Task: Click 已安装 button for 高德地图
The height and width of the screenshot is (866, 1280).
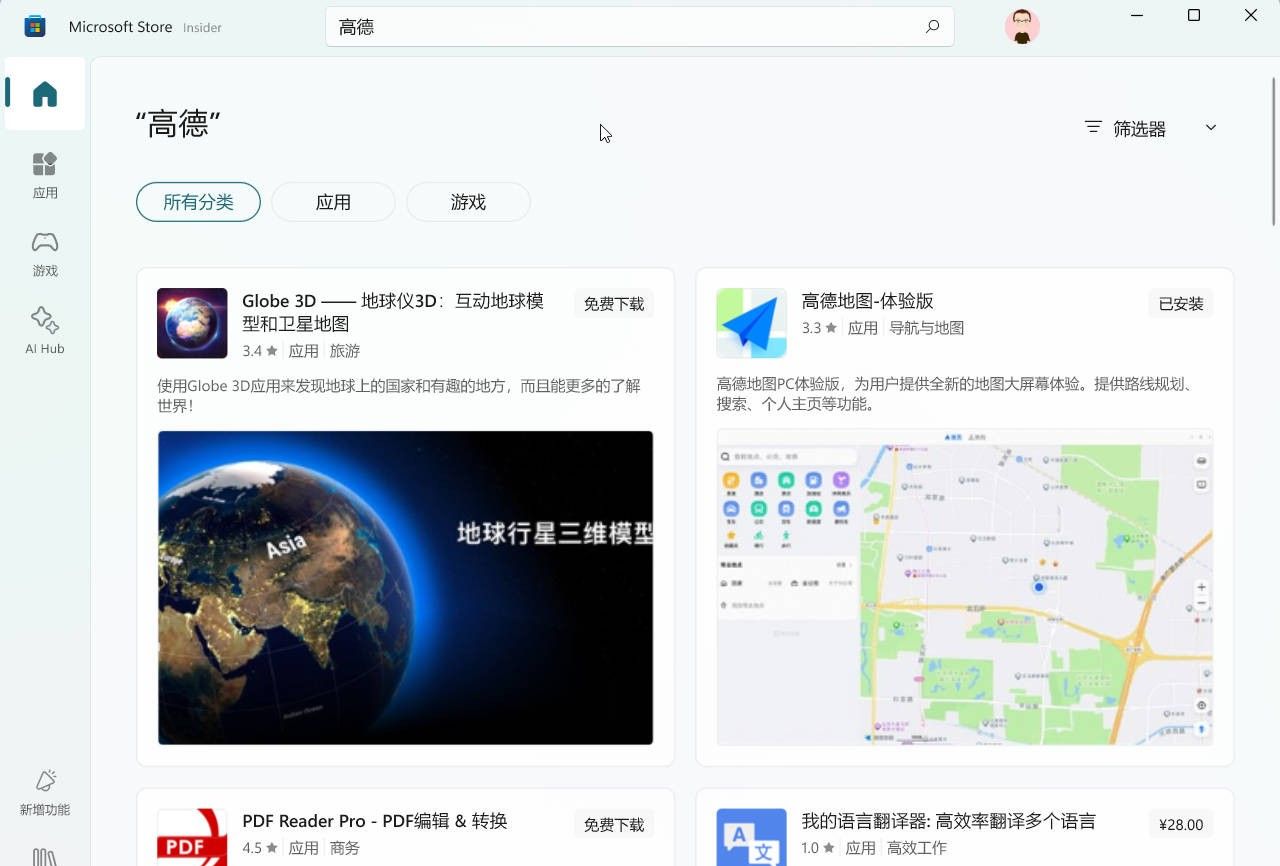Action: click(x=1181, y=304)
